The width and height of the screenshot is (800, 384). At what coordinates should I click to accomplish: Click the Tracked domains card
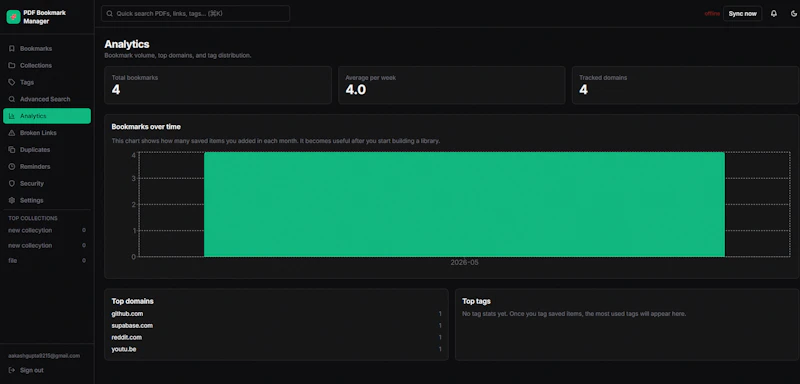pos(685,85)
